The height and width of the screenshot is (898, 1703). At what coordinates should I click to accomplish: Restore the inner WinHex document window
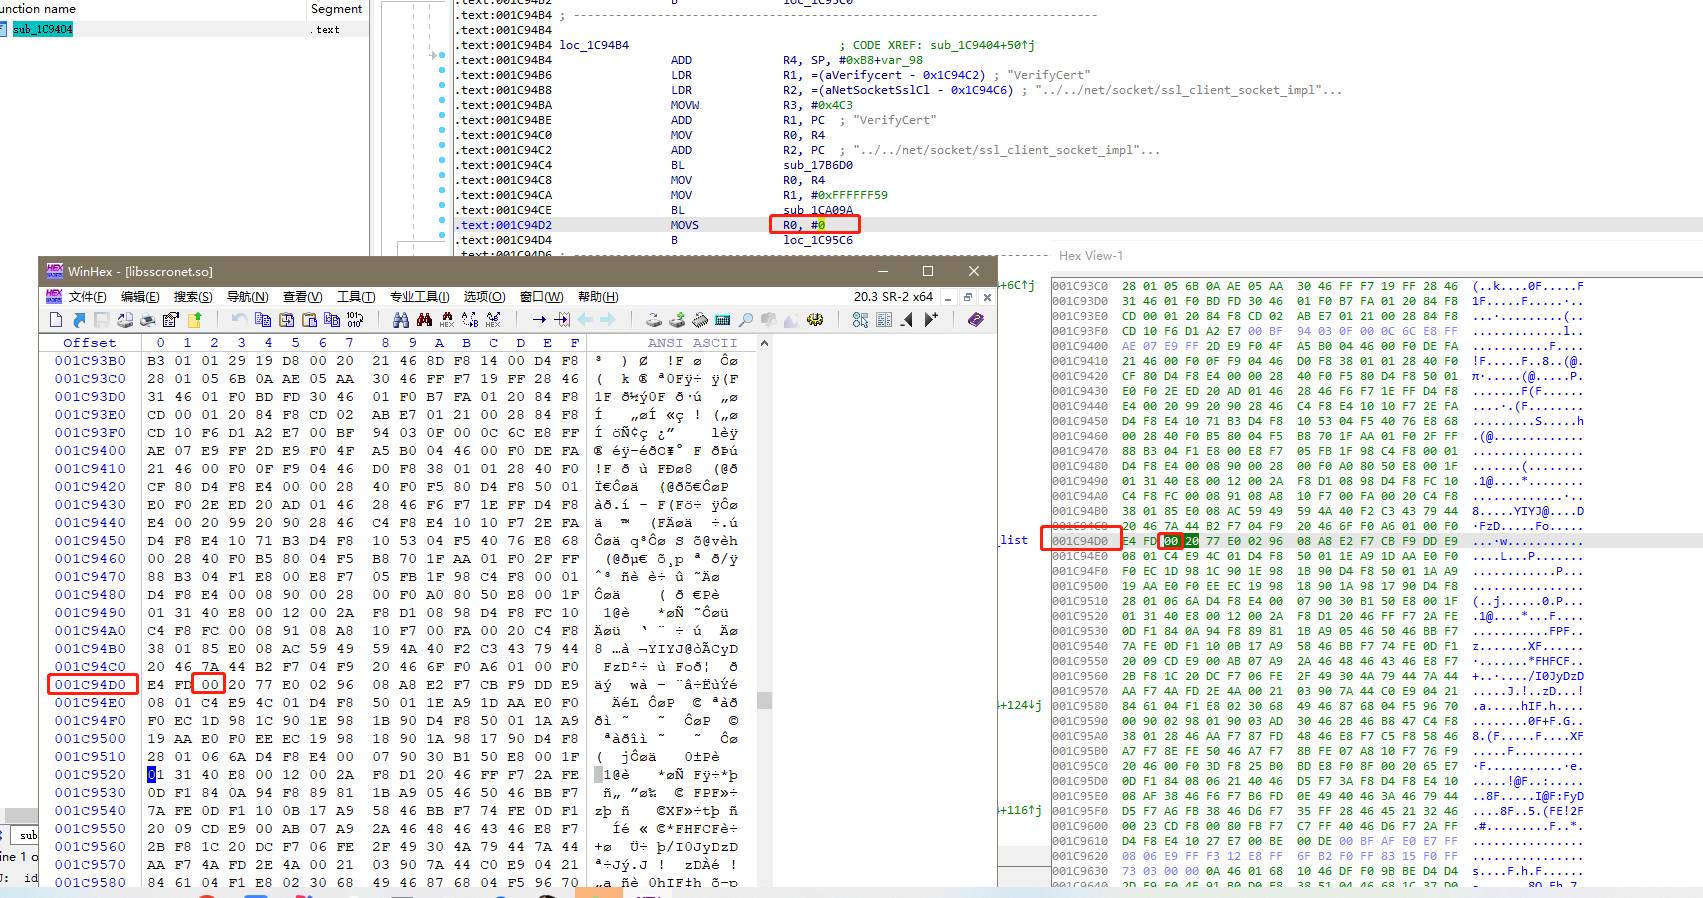click(967, 297)
